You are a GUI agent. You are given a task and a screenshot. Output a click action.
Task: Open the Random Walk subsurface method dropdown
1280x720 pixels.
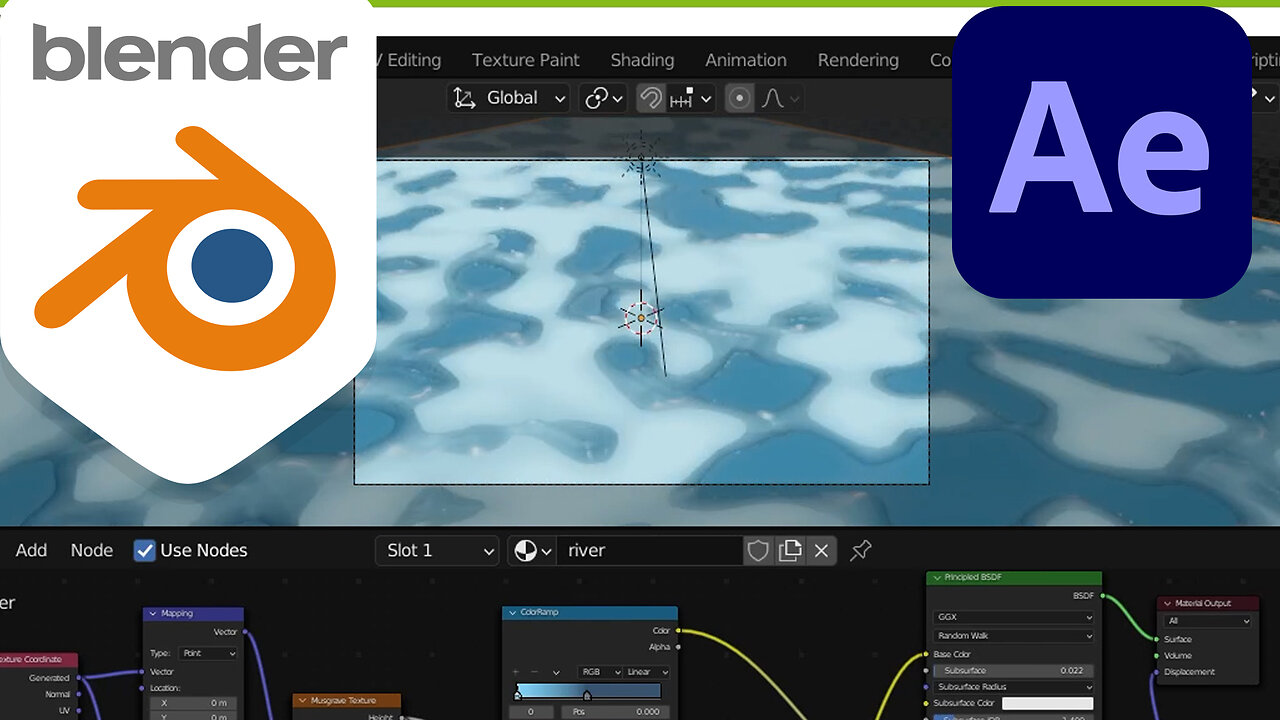coord(1014,636)
